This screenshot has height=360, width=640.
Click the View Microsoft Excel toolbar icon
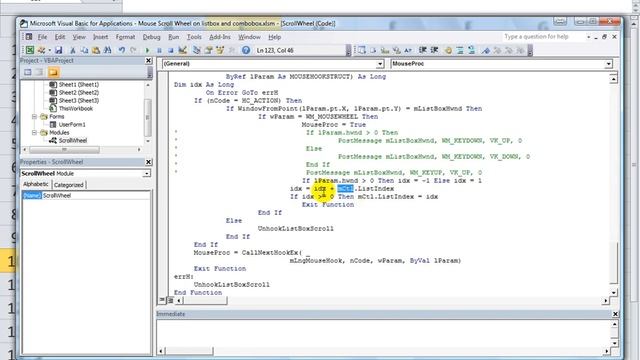tap(30, 50)
